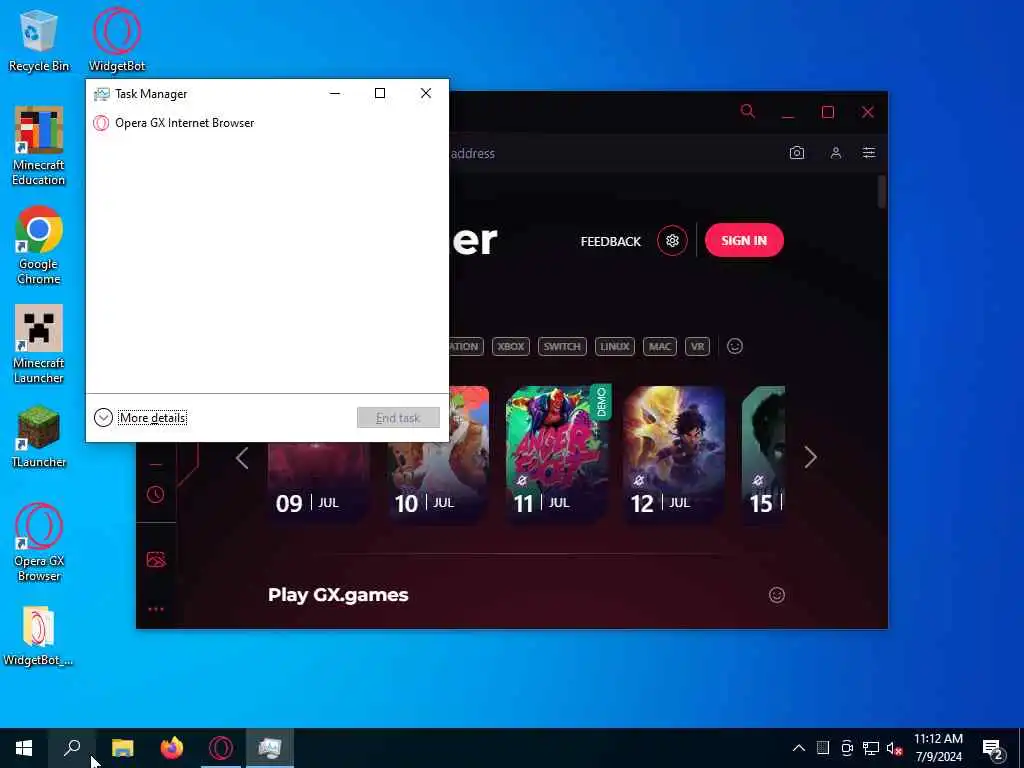Click the Opera GX page vertical scrollbar
Image resolution: width=1024 pixels, height=768 pixels.
coord(882,192)
